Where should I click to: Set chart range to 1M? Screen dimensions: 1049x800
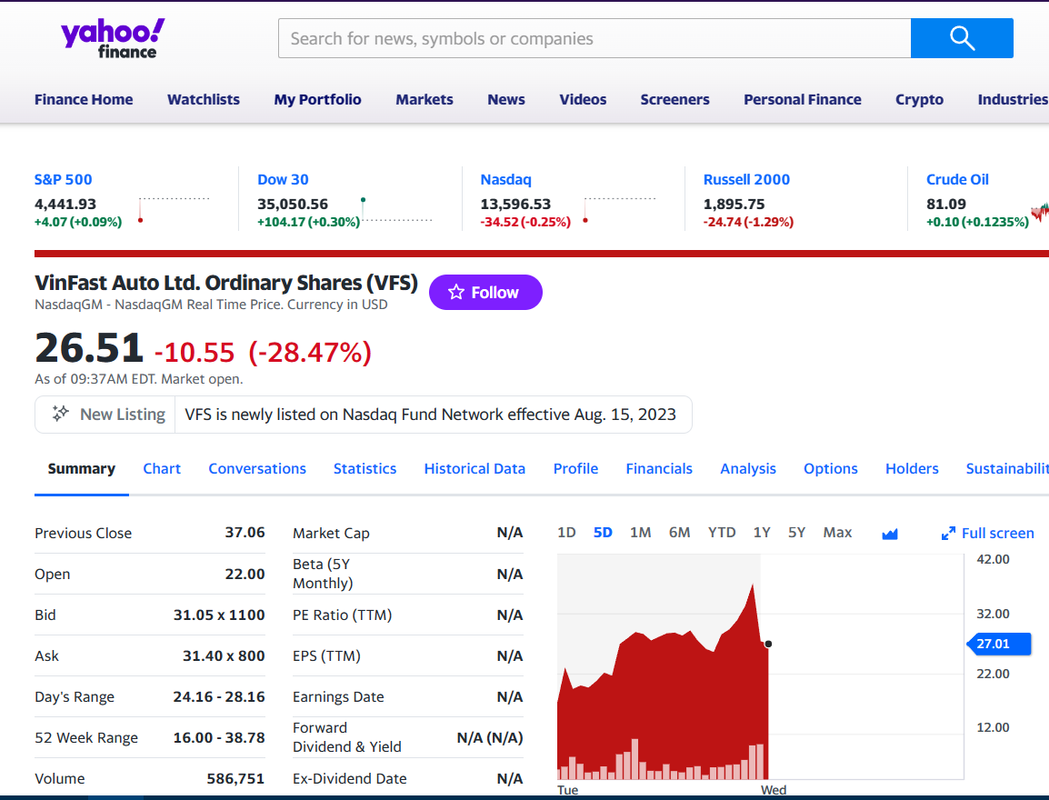coord(640,532)
